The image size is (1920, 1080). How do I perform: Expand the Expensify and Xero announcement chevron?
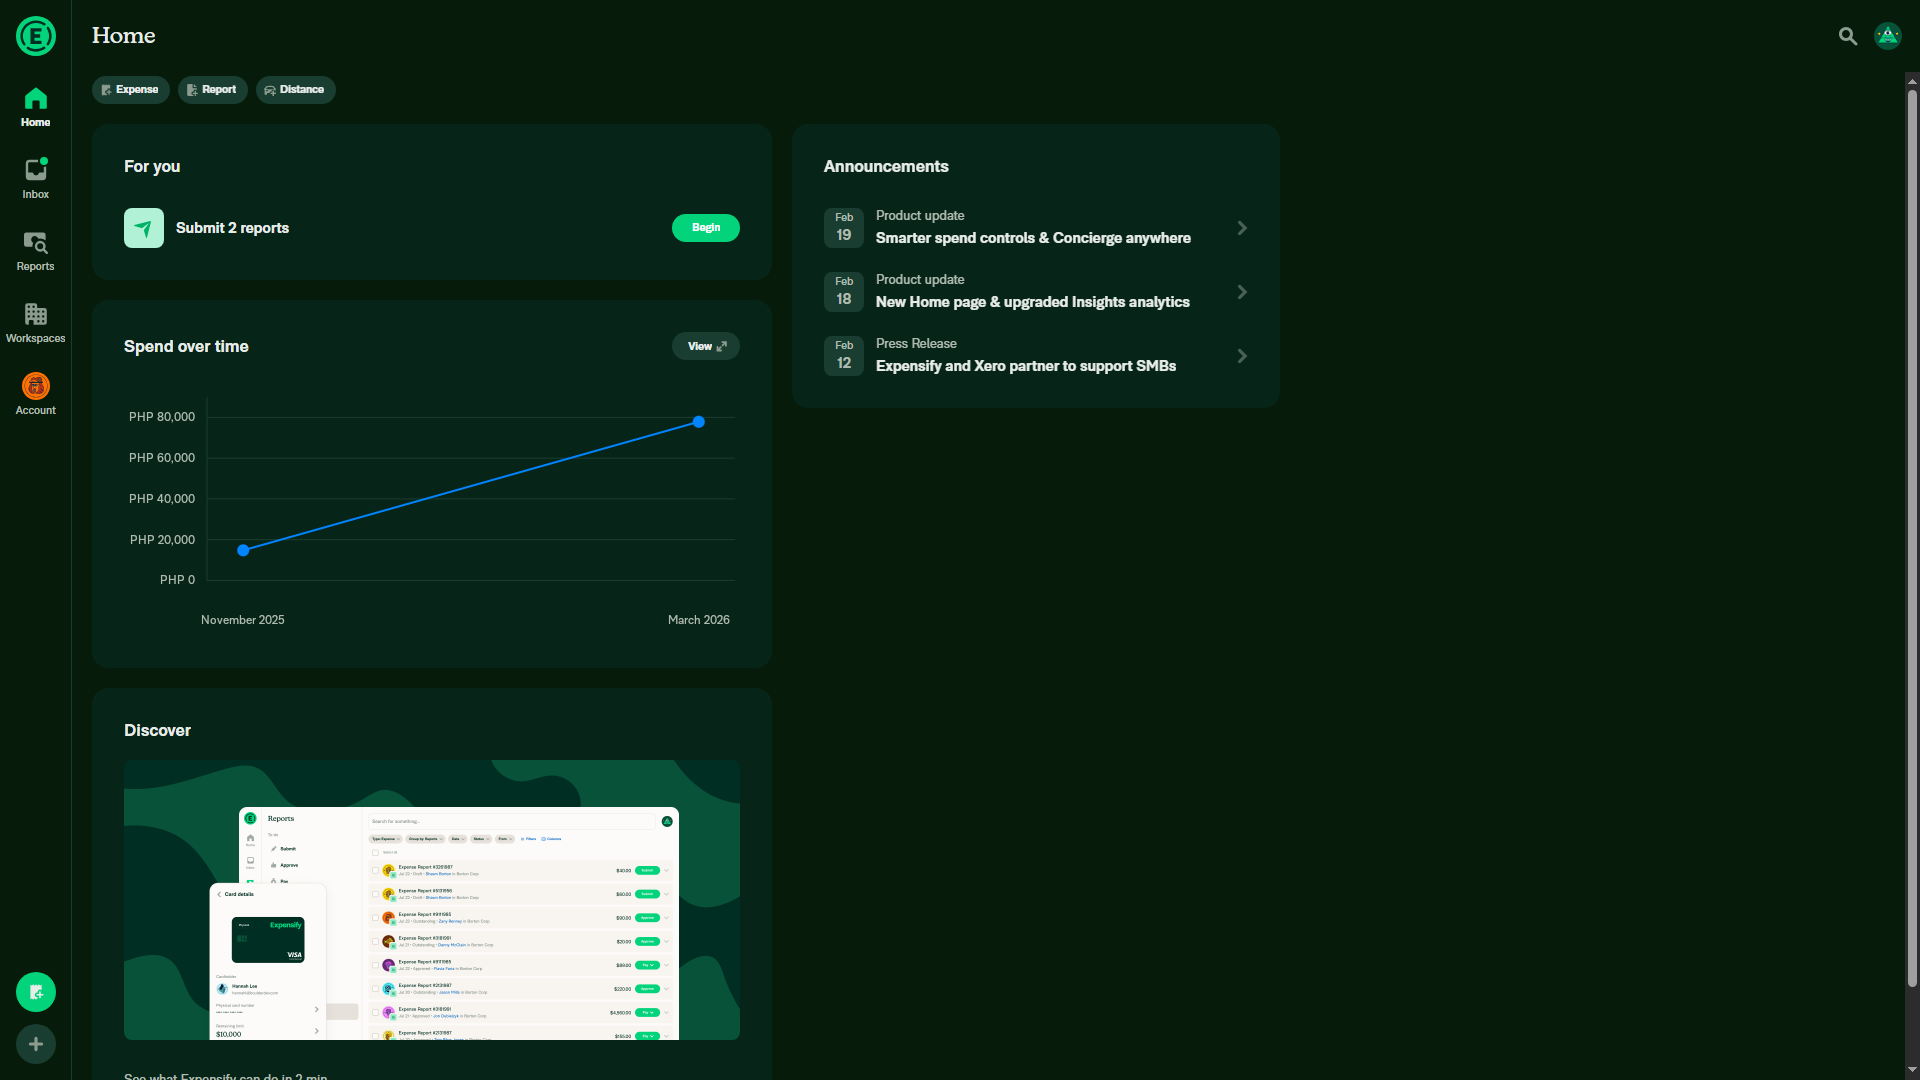coord(1242,356)
